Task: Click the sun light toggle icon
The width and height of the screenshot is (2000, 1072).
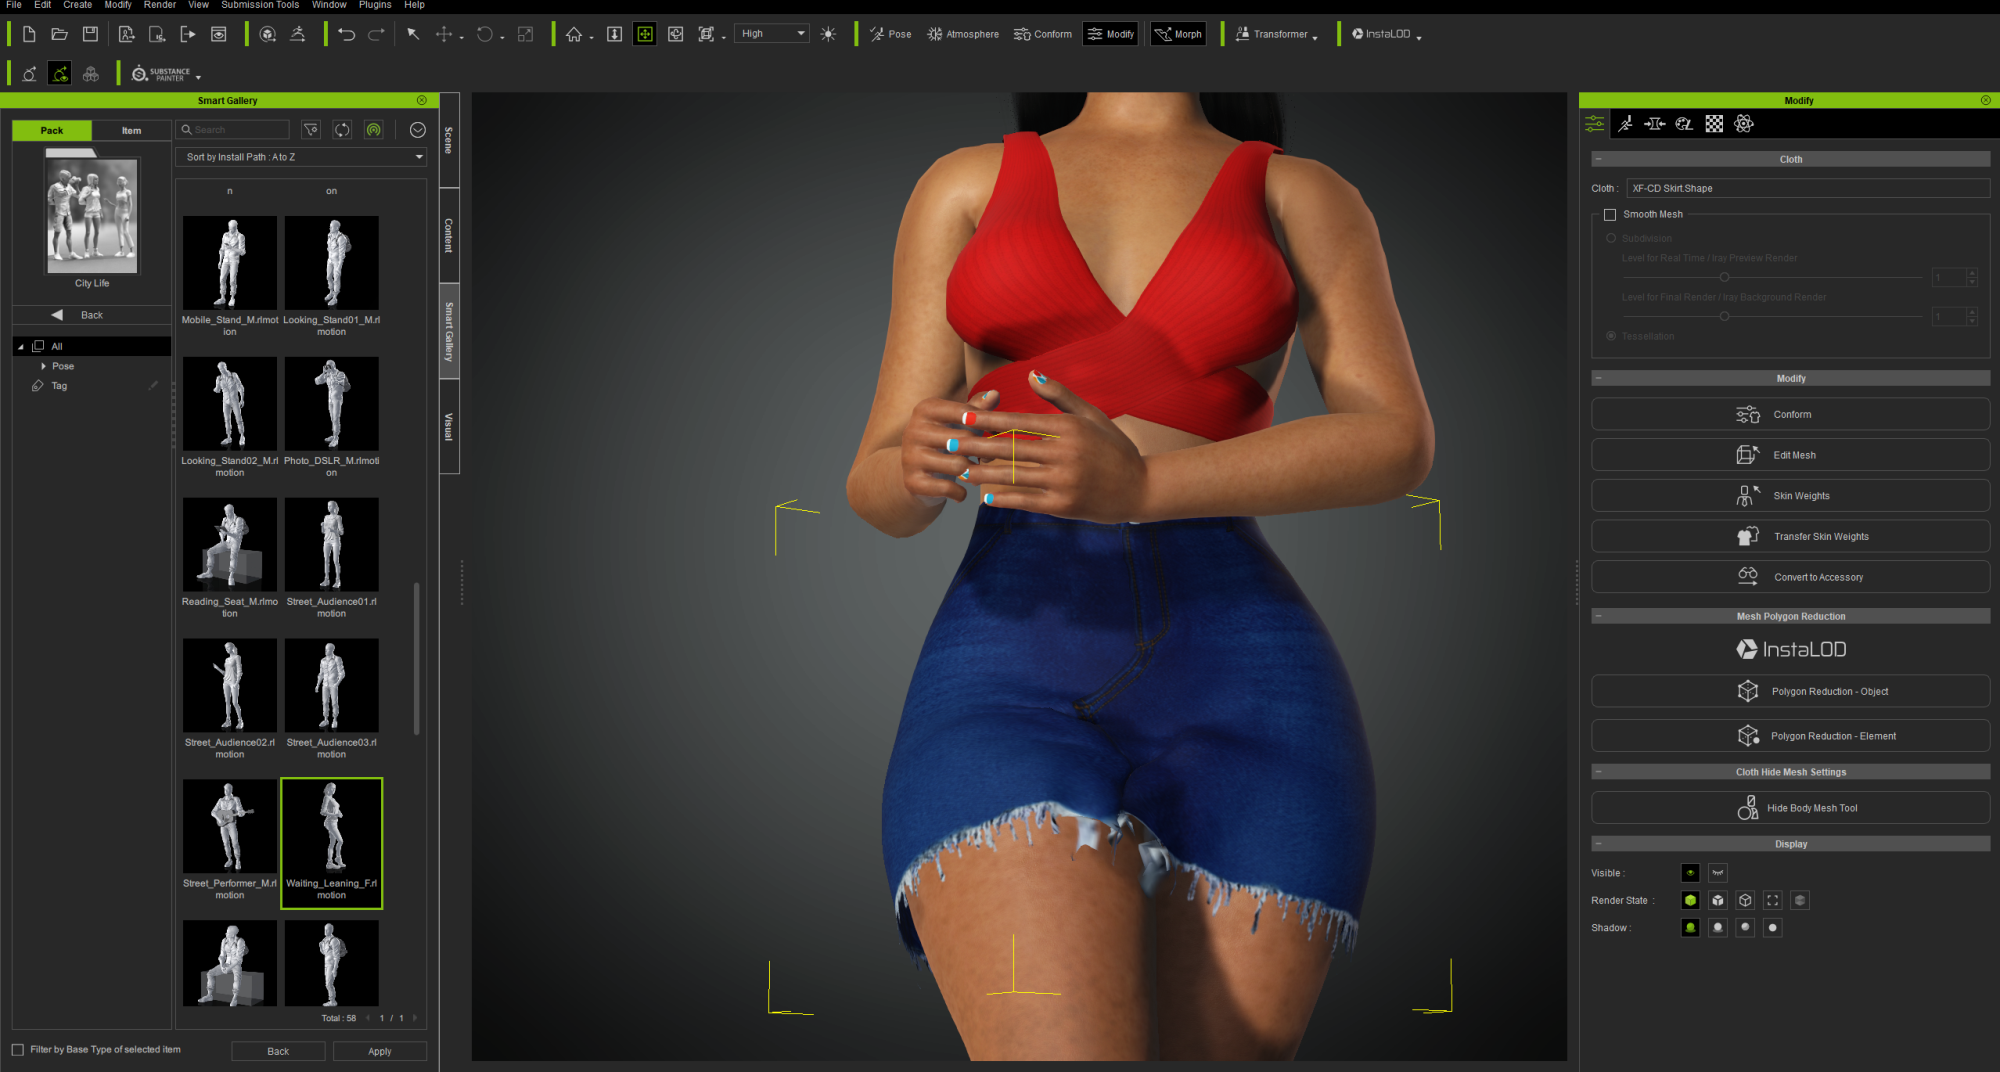Action: [x=828, y=34]
